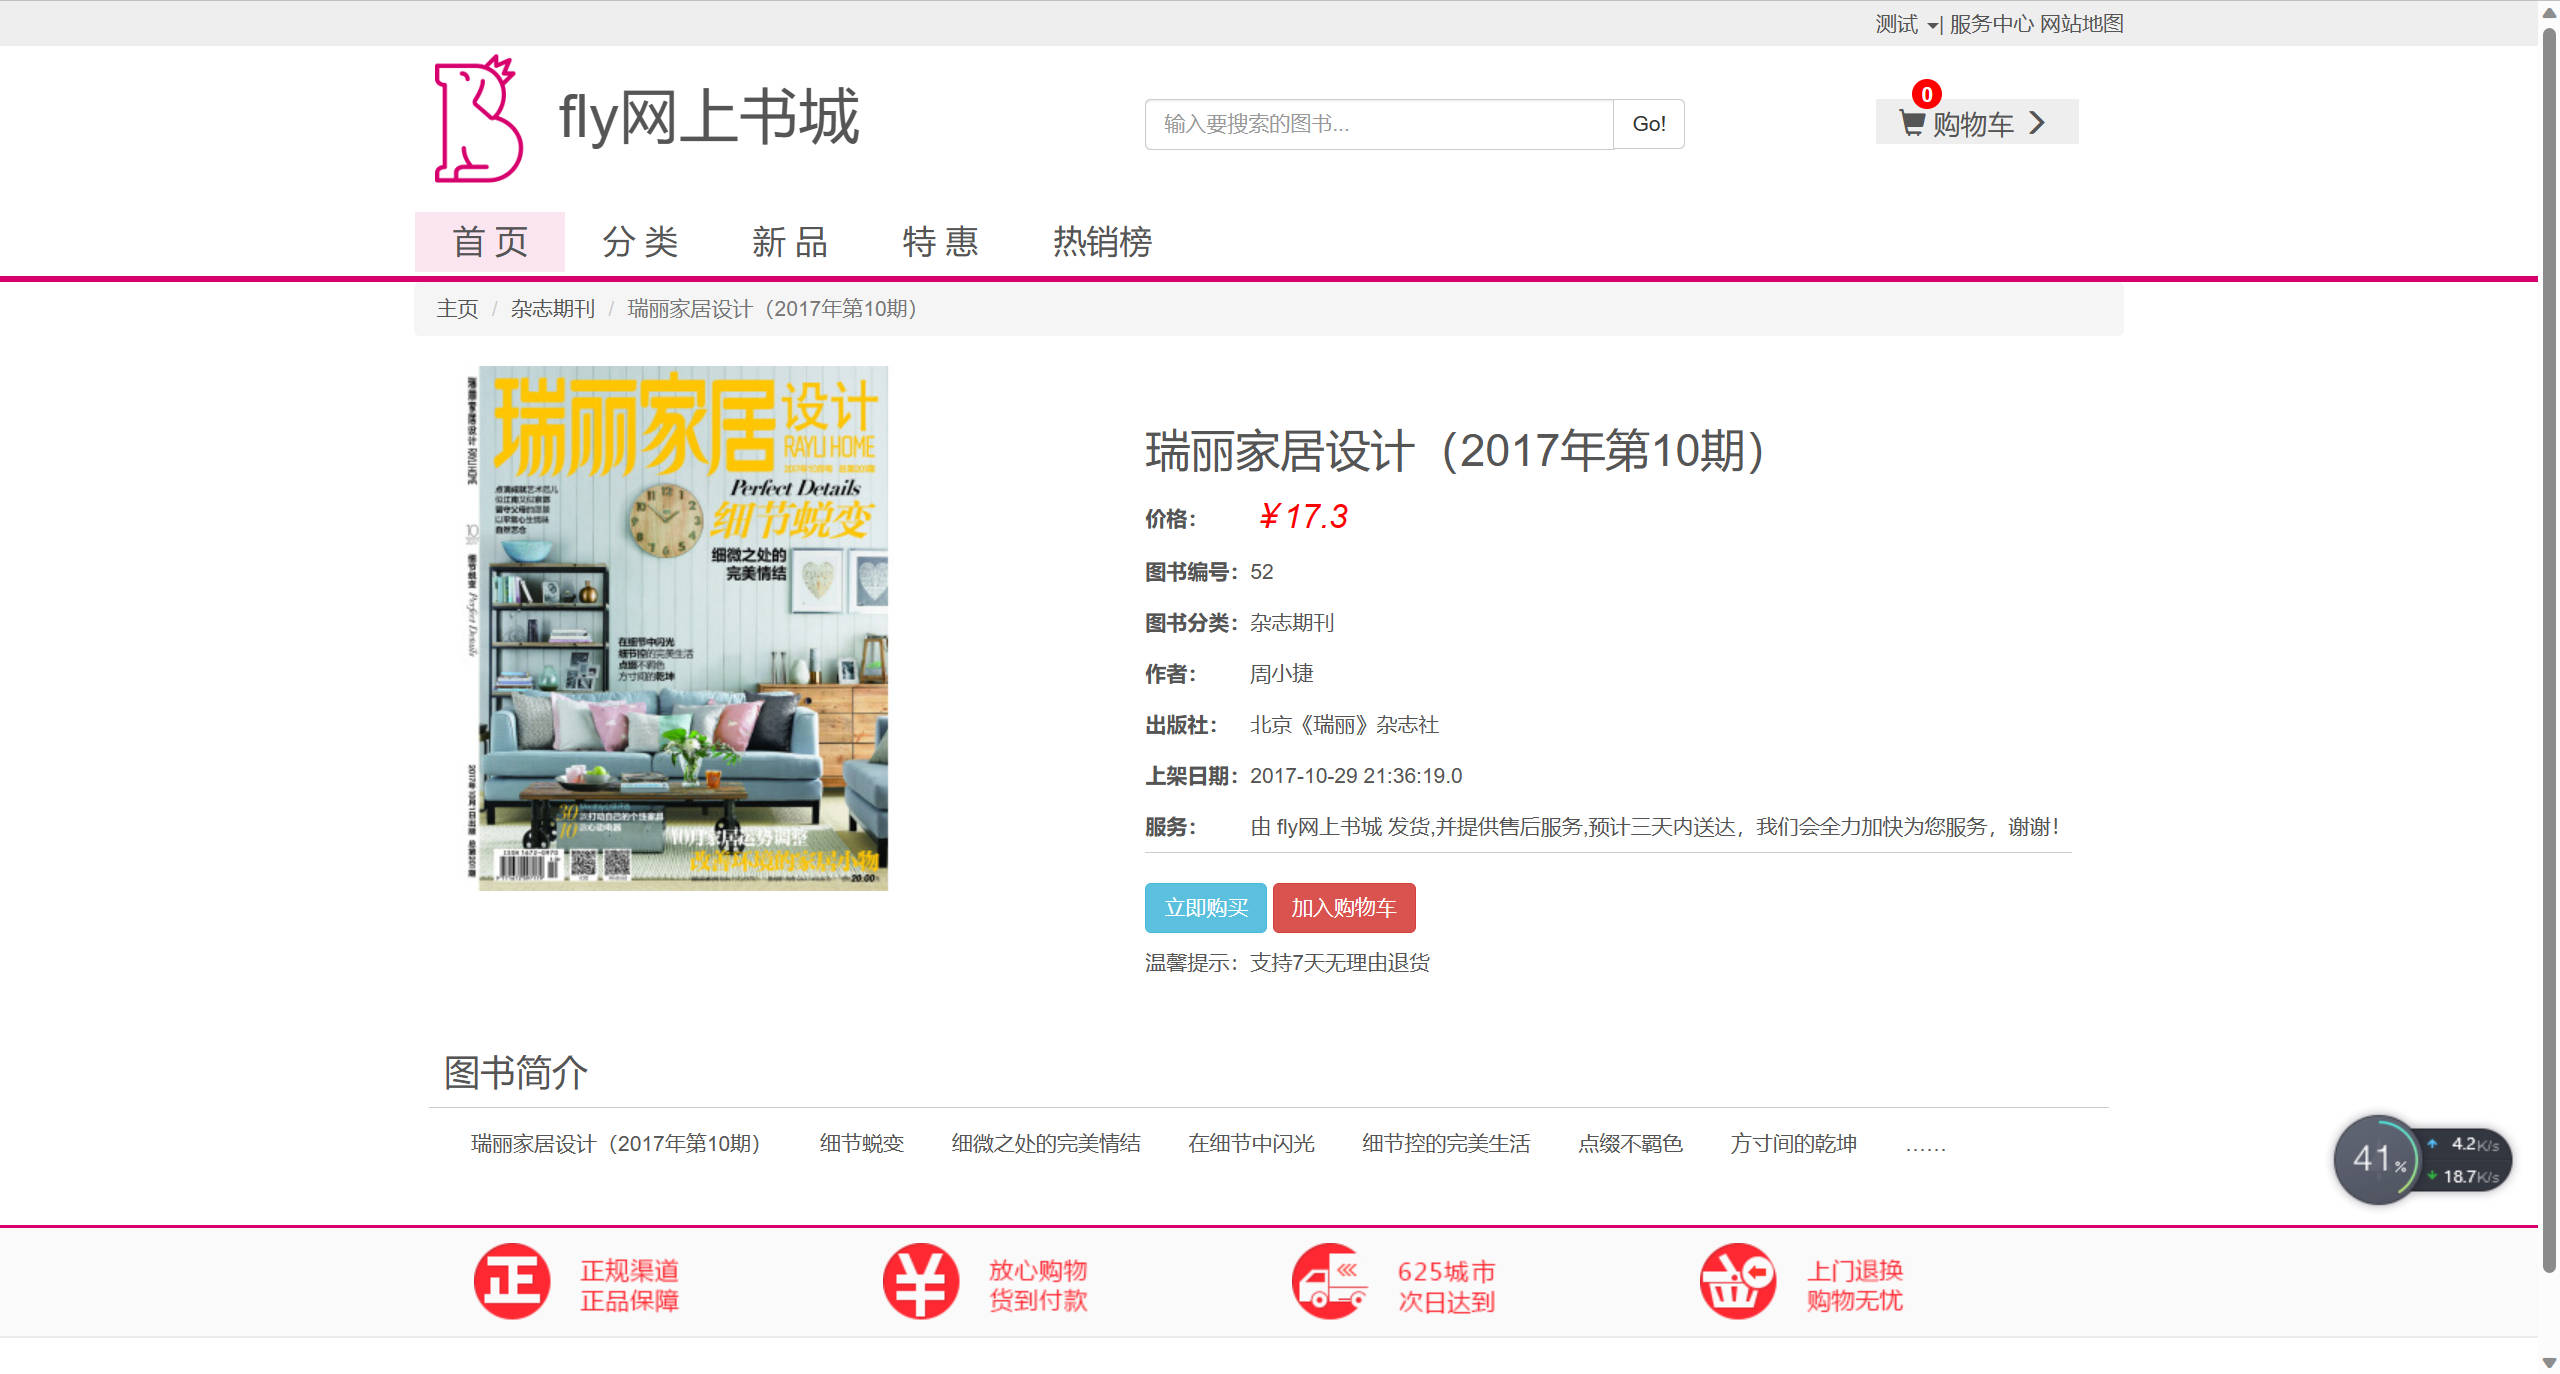Viewport: 2560px width, 1374px height.
Task: Click the return basket icon
Action: (x=1738, y=1281)
